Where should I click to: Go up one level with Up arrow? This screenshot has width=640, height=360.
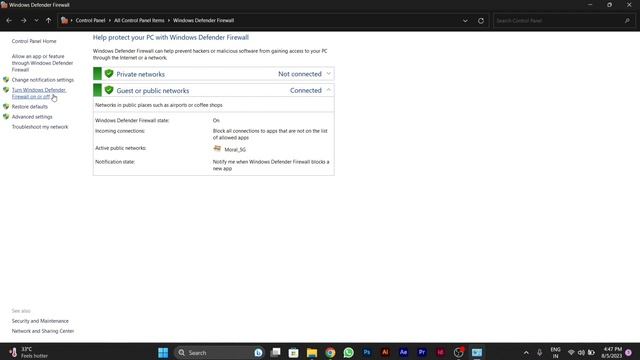pyautogui.click(x=49, y=20)
